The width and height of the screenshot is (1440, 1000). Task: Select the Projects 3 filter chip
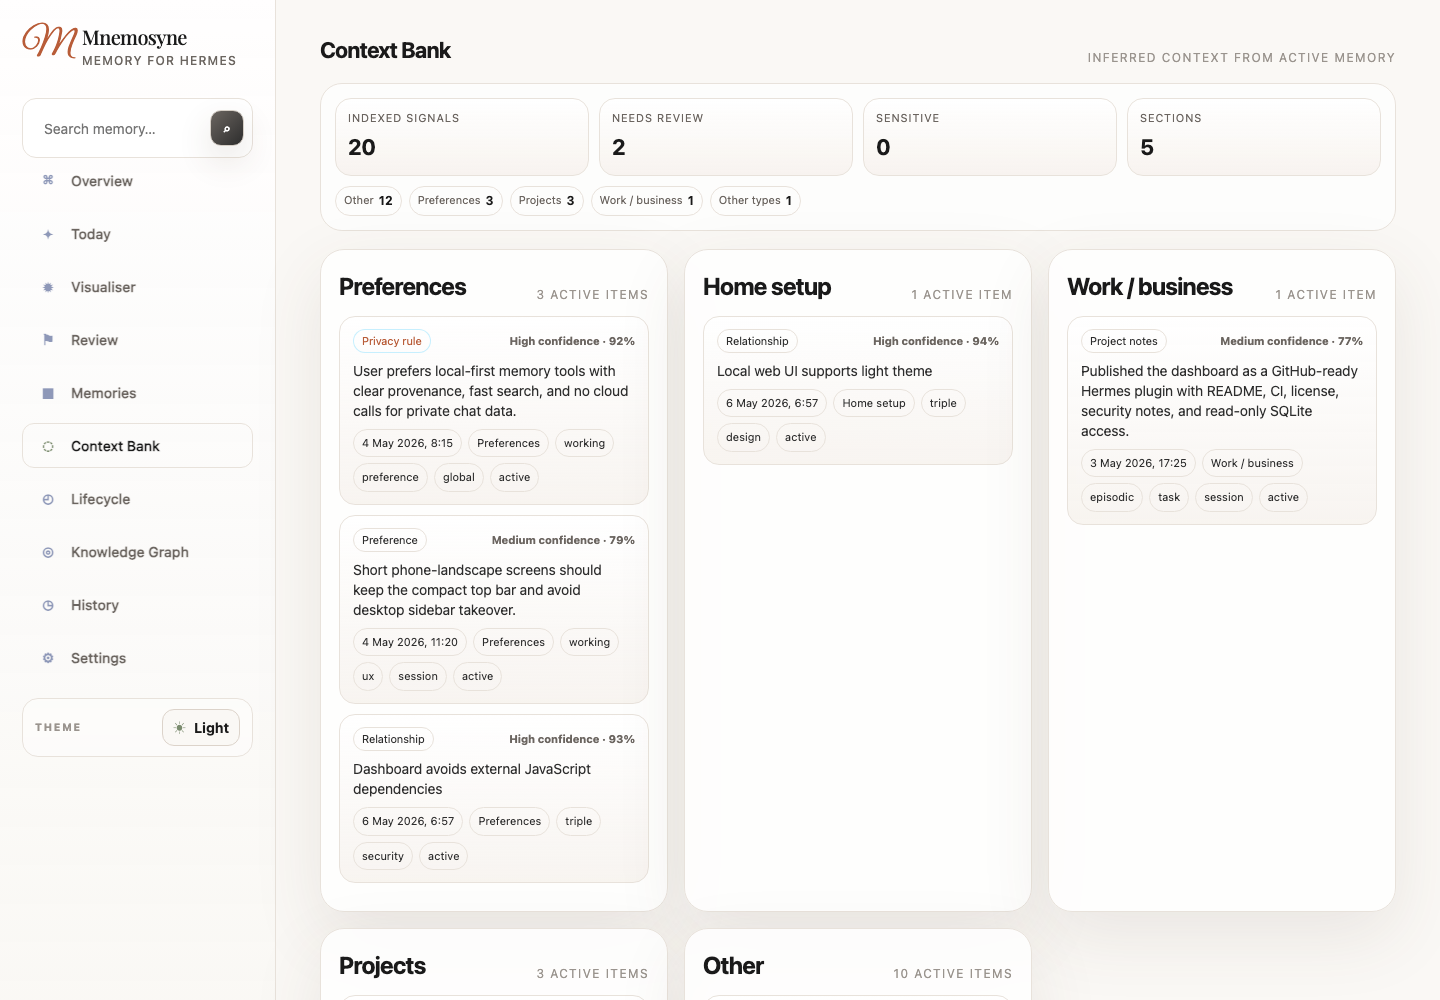546,201
